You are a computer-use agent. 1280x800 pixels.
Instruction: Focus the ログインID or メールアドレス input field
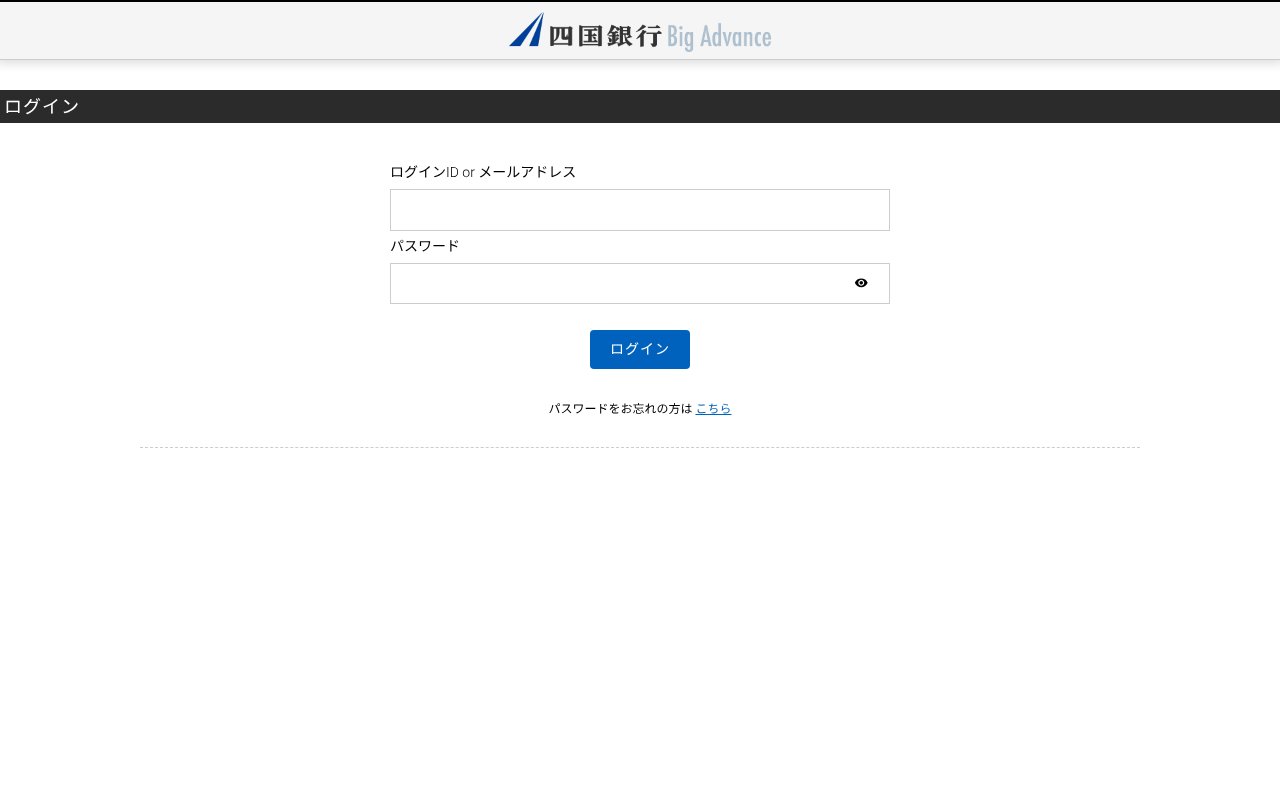pos(640,210)
